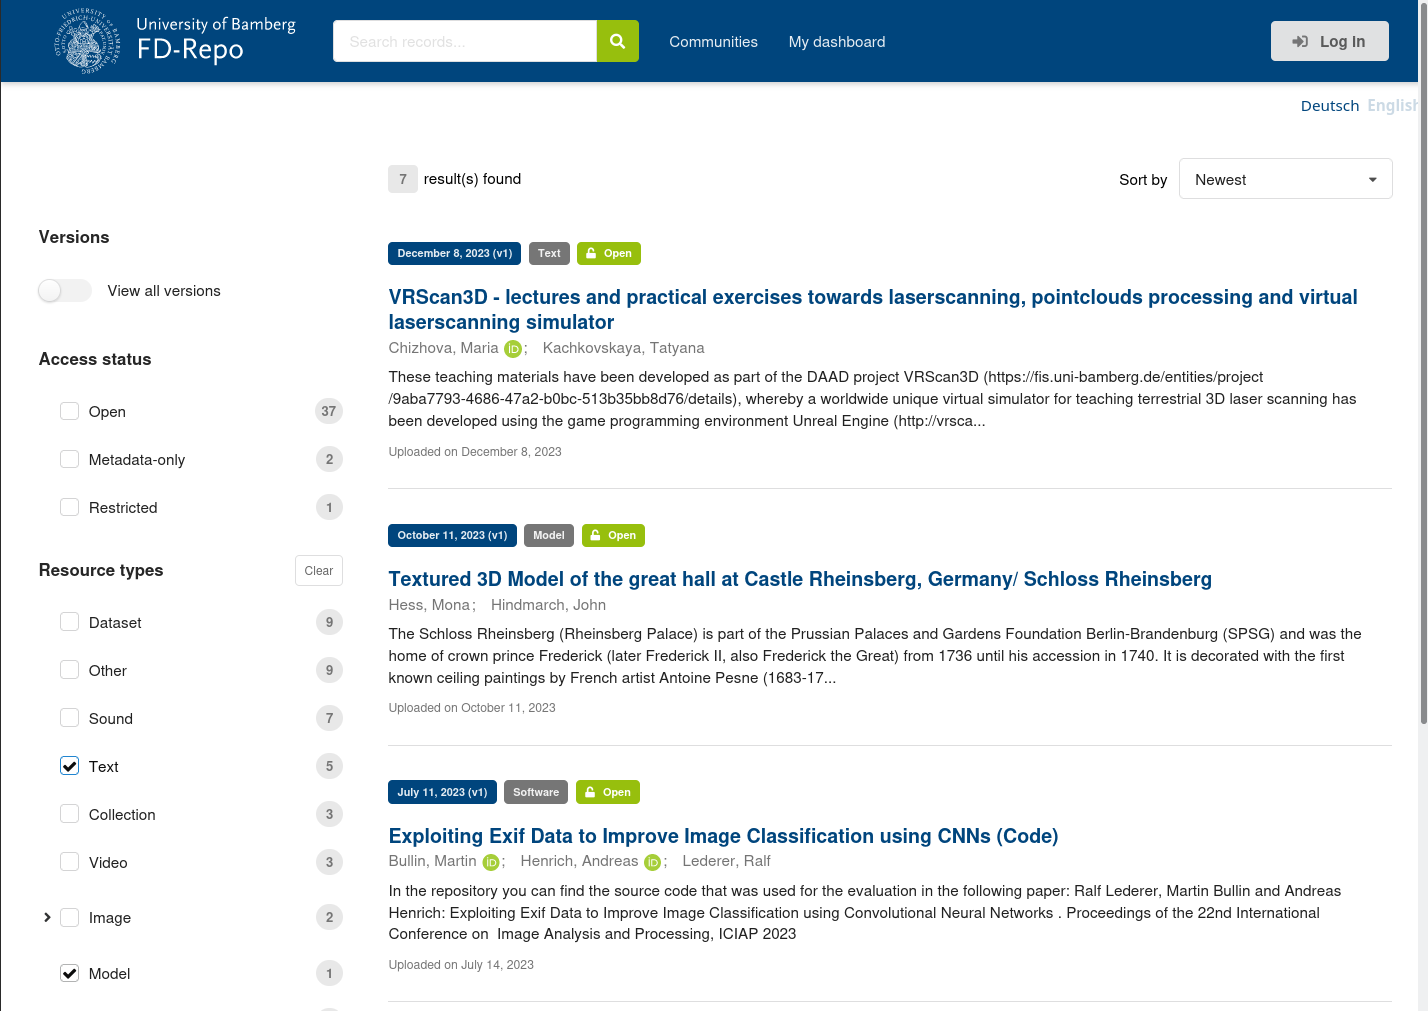This screenshot has width=1428, height=1011.
Task: Check the Dataset resource type filter
Action: click(x=69, y=621)
